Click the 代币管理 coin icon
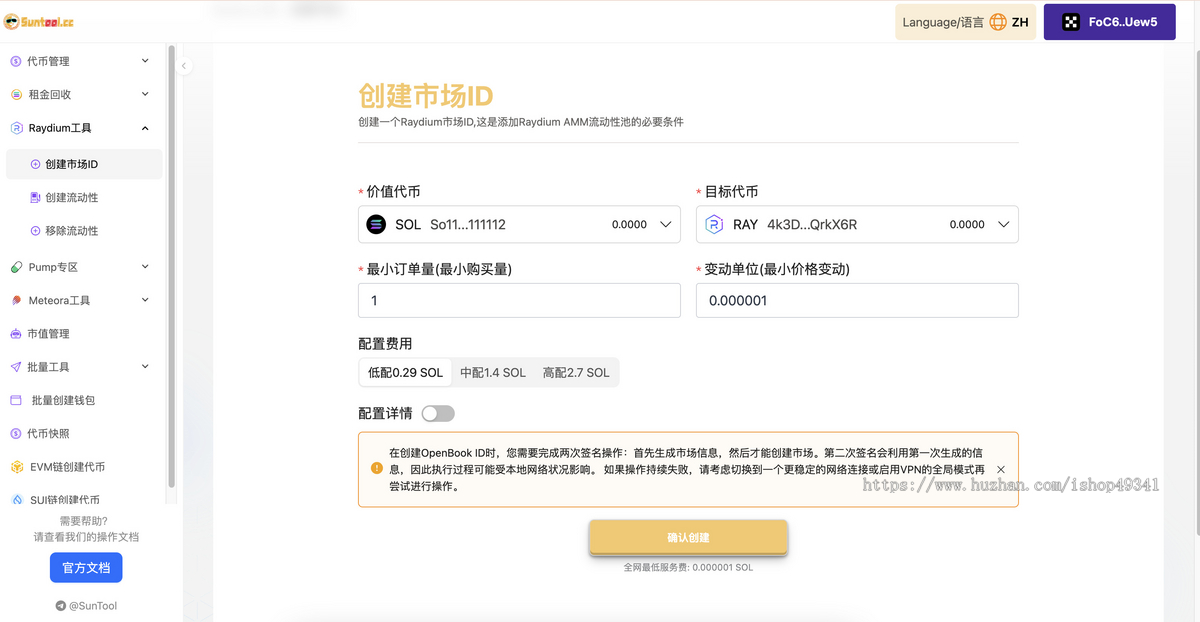Viewport: 1200px width, 622px height. point(16,61)
